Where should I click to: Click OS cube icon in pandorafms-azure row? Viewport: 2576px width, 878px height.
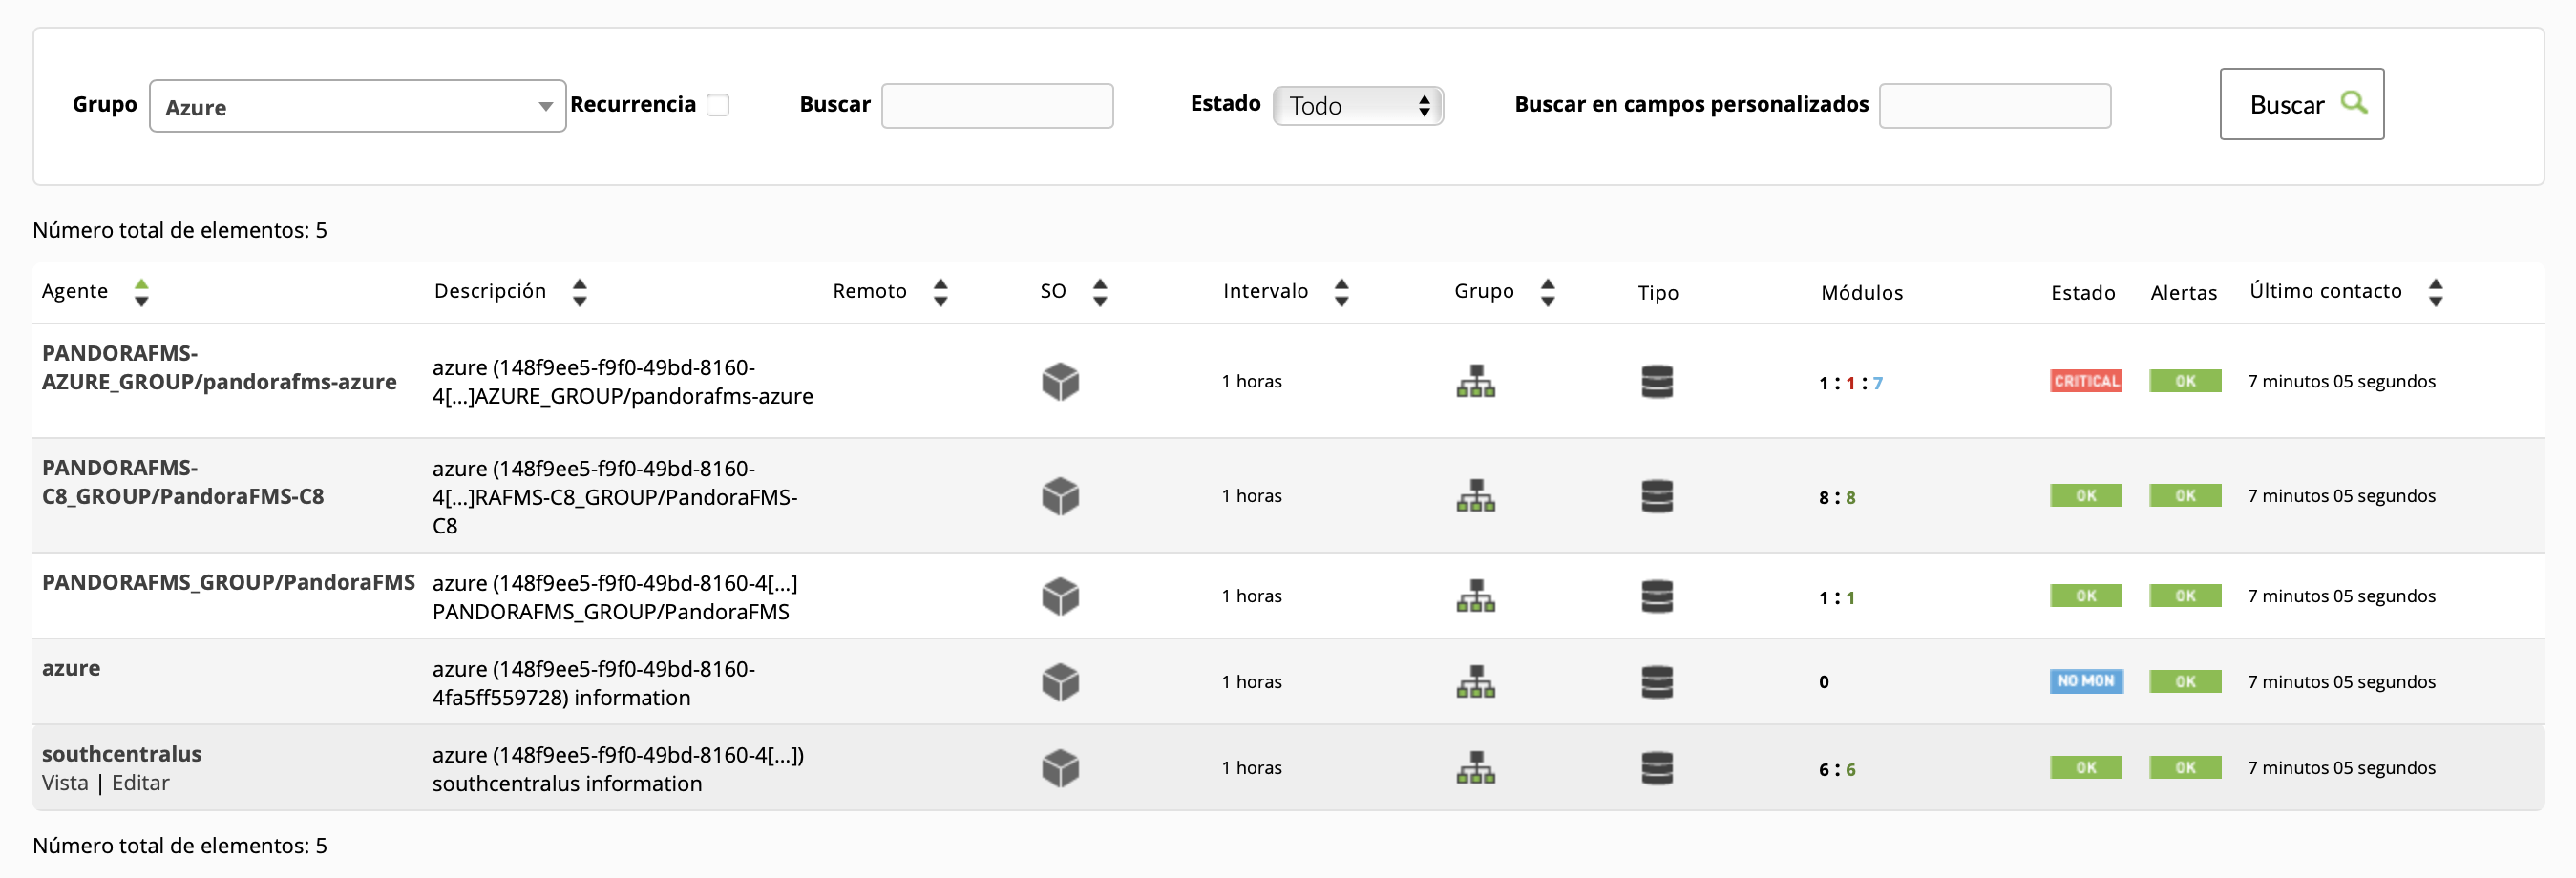[x=1060, y=381]
